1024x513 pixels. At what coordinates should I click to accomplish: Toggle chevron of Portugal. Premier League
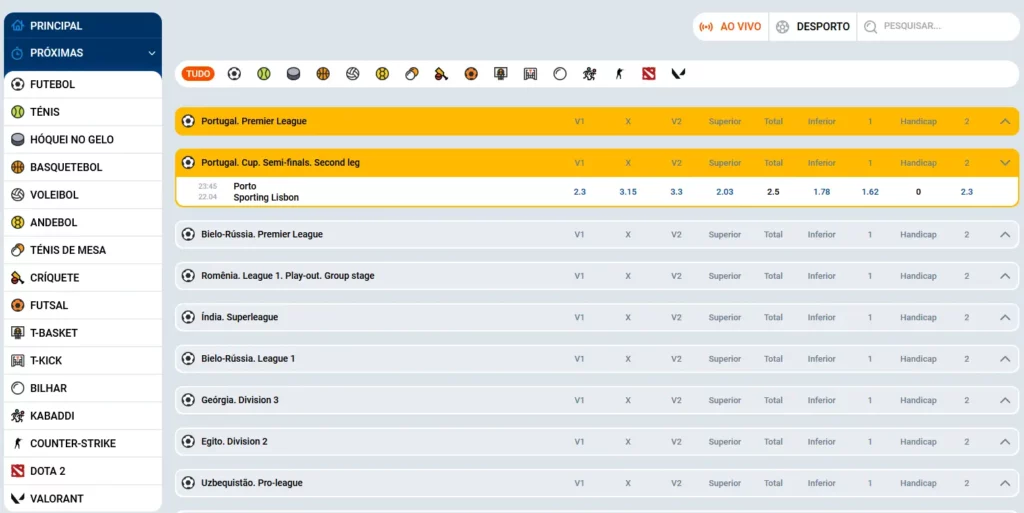pos(1005,121)
